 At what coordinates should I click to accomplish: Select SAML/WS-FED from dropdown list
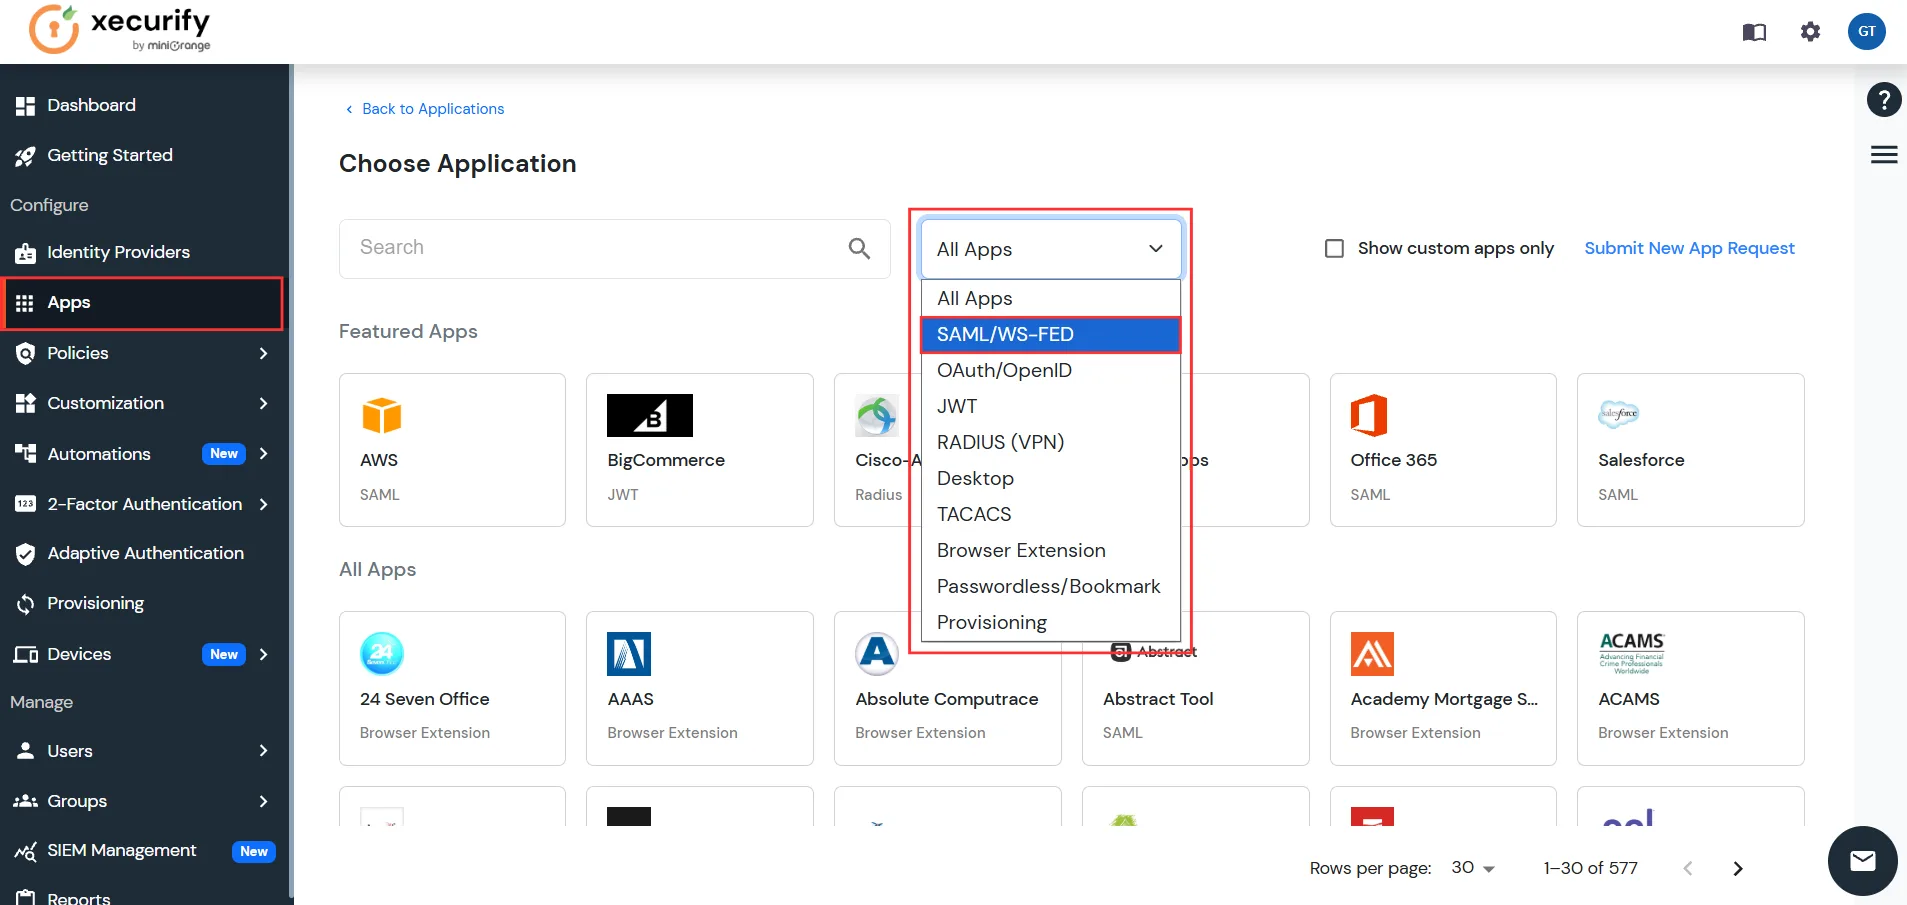(x=1050, y=334)
